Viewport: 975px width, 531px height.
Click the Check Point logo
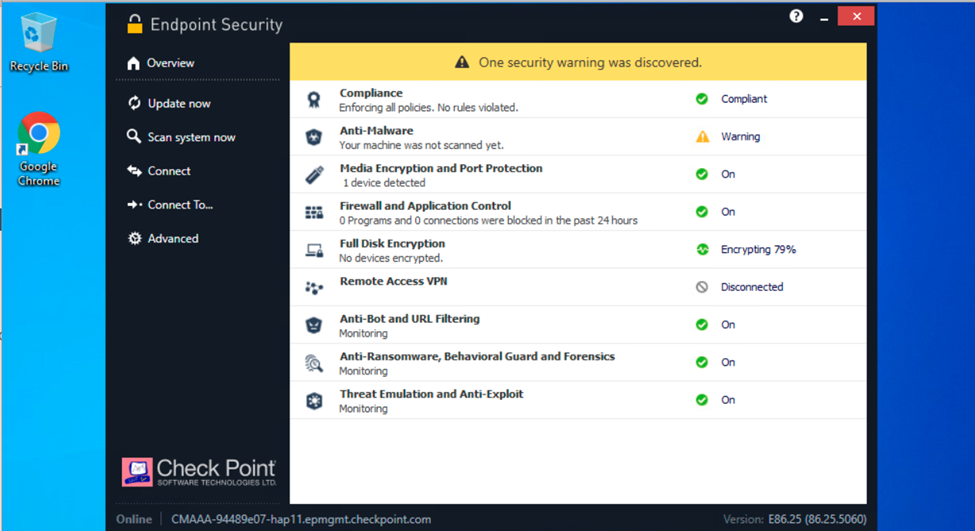point(199,473)
